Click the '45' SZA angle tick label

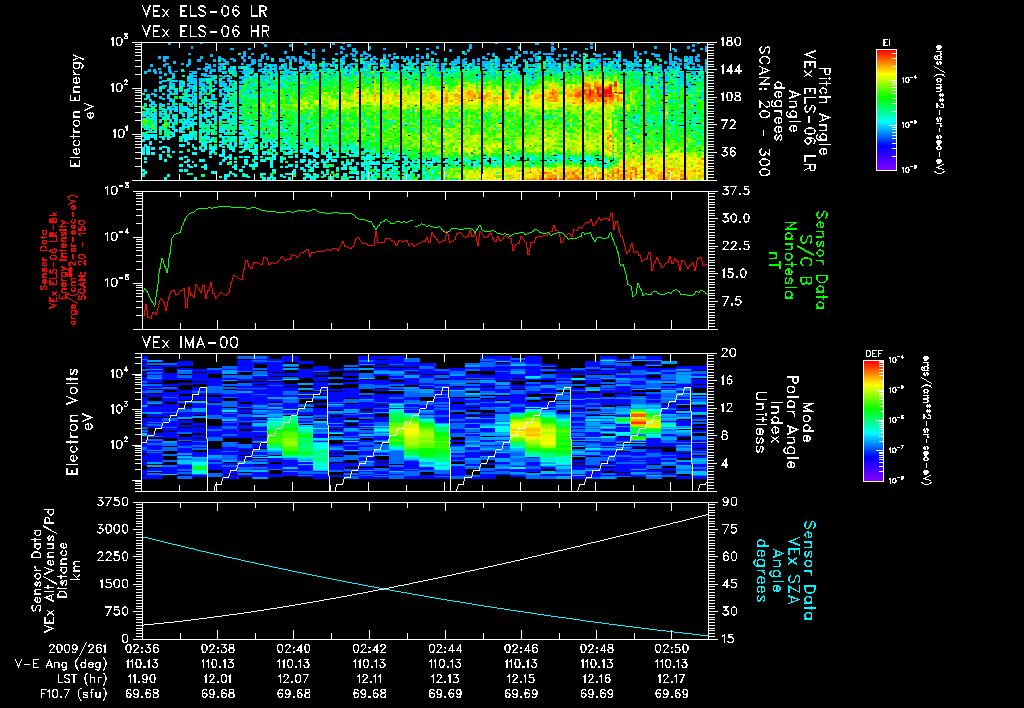tap(730, 584)
